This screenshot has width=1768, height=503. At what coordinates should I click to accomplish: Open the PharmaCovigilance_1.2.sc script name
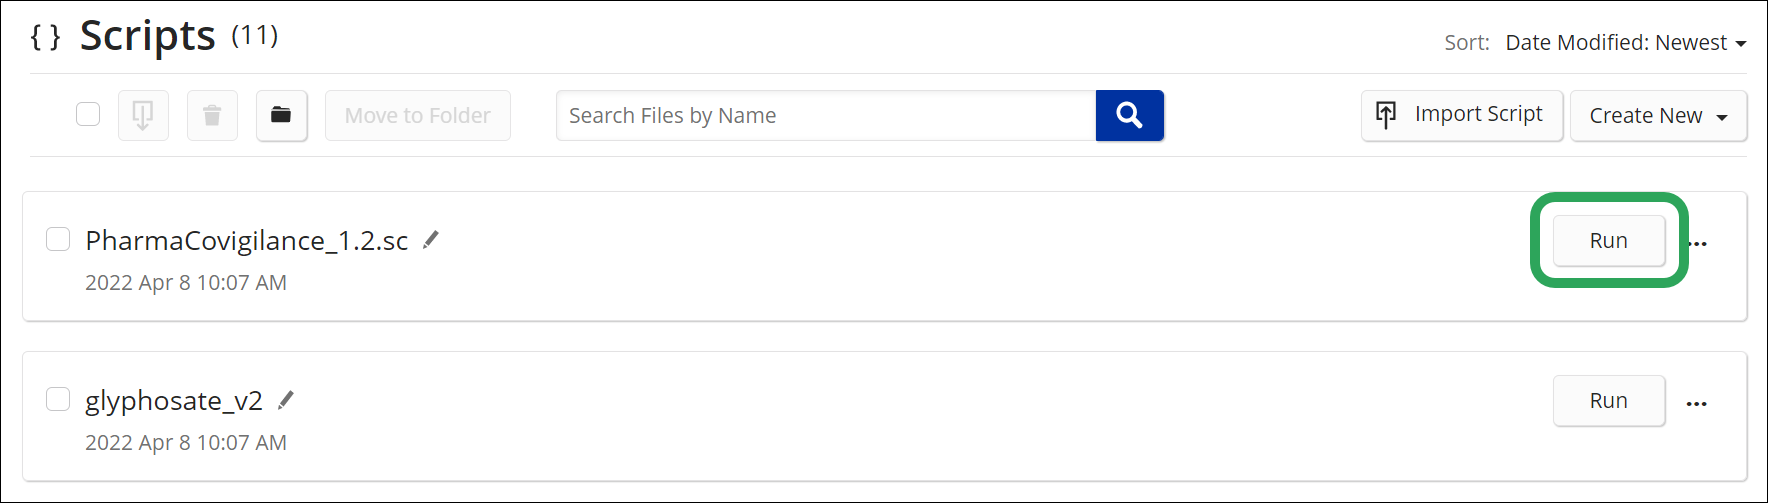246,241
